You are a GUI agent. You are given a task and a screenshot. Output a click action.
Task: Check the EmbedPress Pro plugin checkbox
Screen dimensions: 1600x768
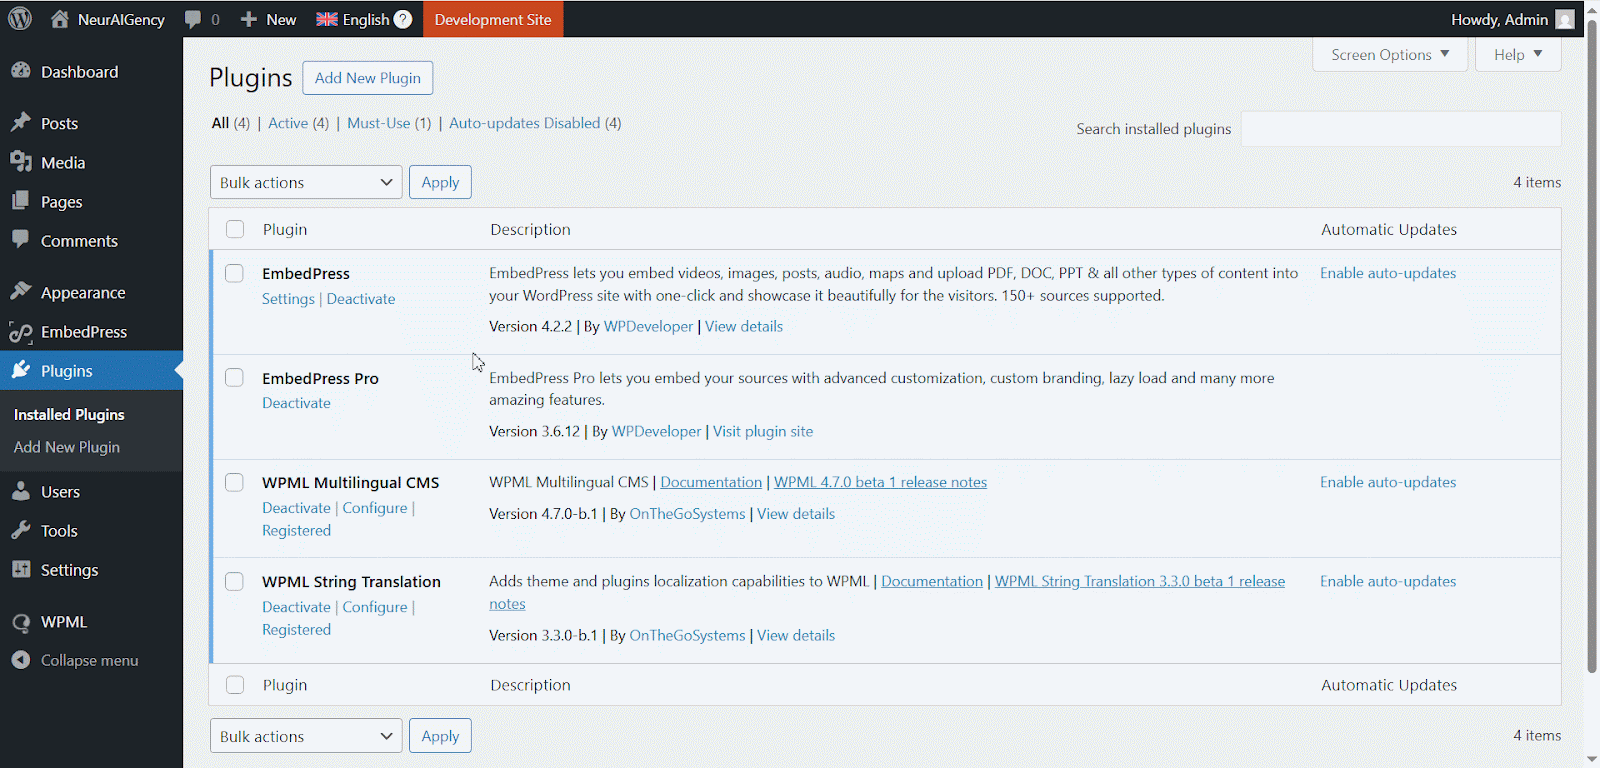(234, 377)
